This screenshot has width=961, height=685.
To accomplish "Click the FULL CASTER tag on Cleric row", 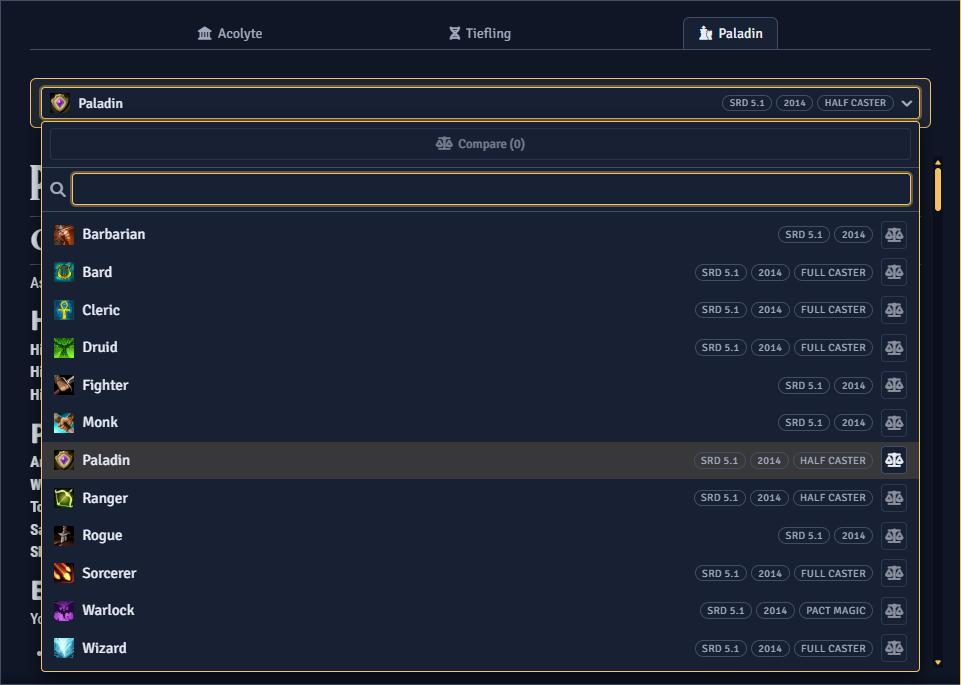I will pyautogui.click(x=833, y=310).
